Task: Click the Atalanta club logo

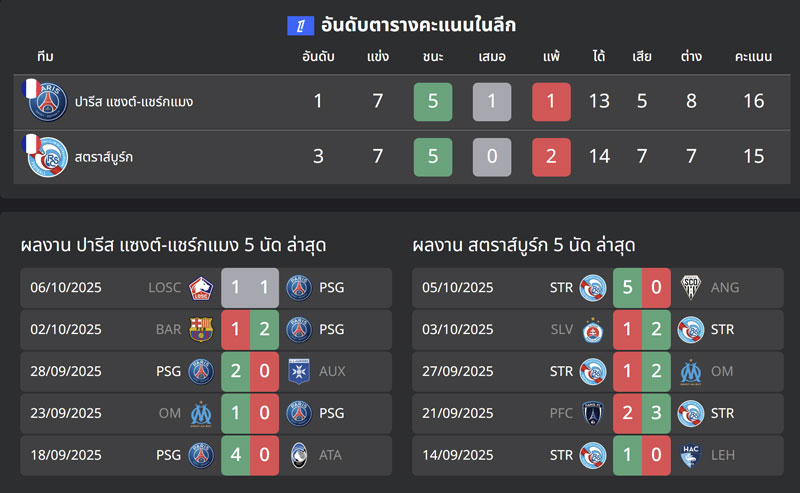Action: 300,455
